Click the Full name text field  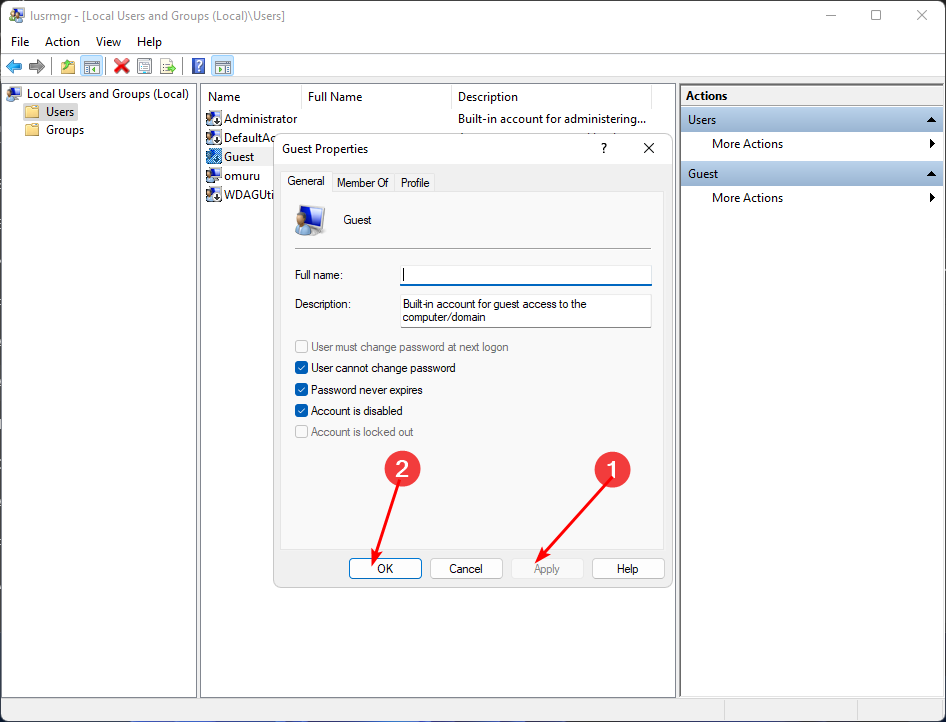pos(525,275)
